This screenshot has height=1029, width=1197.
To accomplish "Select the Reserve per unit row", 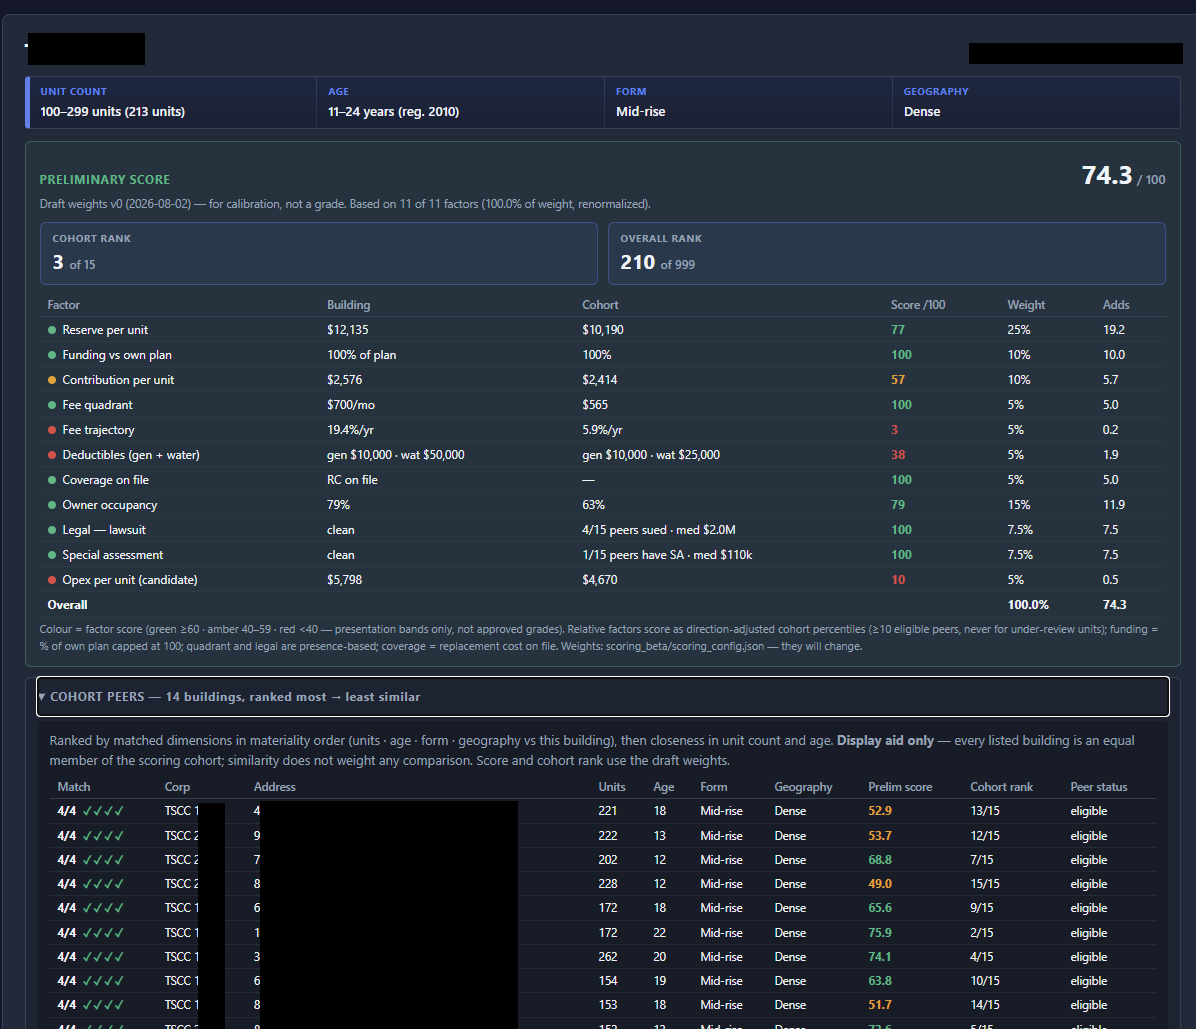I will (602, 330).
